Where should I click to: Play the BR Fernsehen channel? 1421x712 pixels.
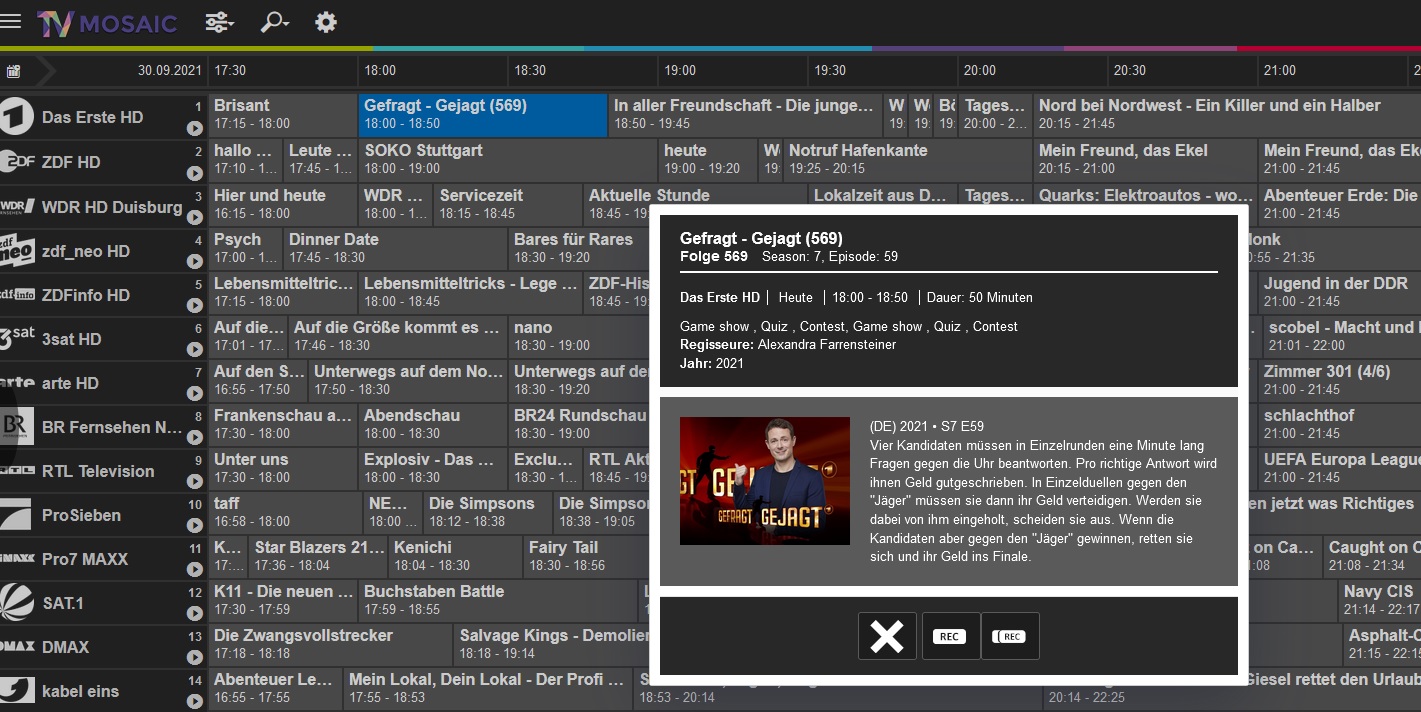(194, 437)
